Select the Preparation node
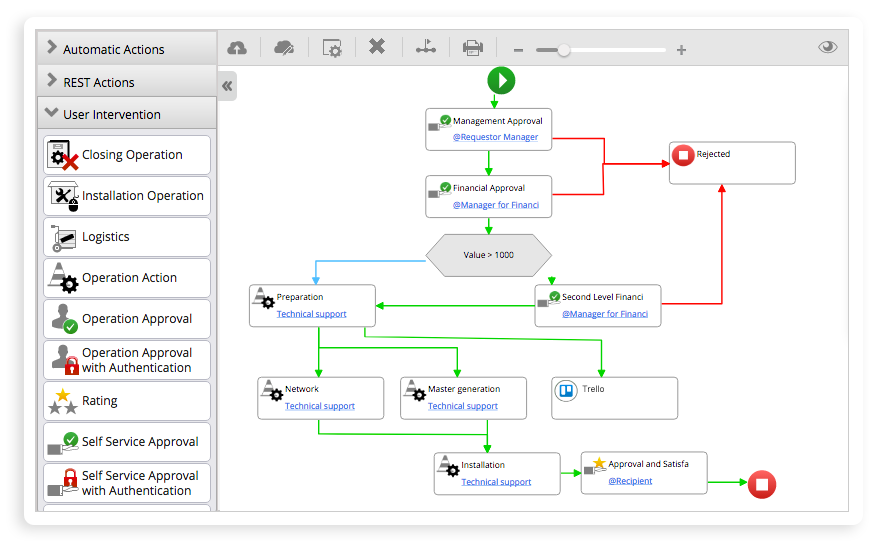Image resolution: width=886 pixels, height=547 pixels. (312, 306)
